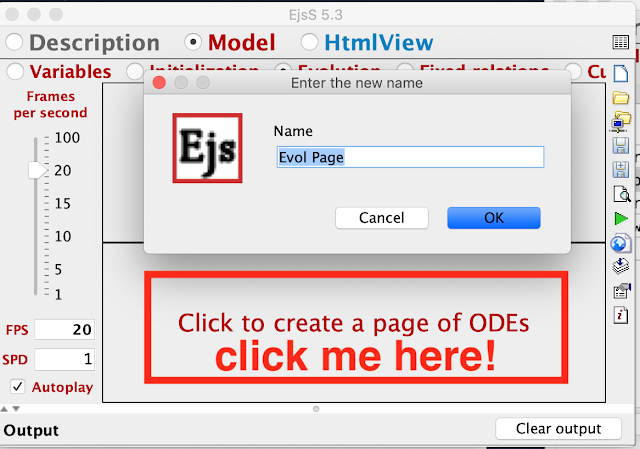Screen dimensions: 640x449
Task: Open the information document icon
Action: click(x=621, y=315)
